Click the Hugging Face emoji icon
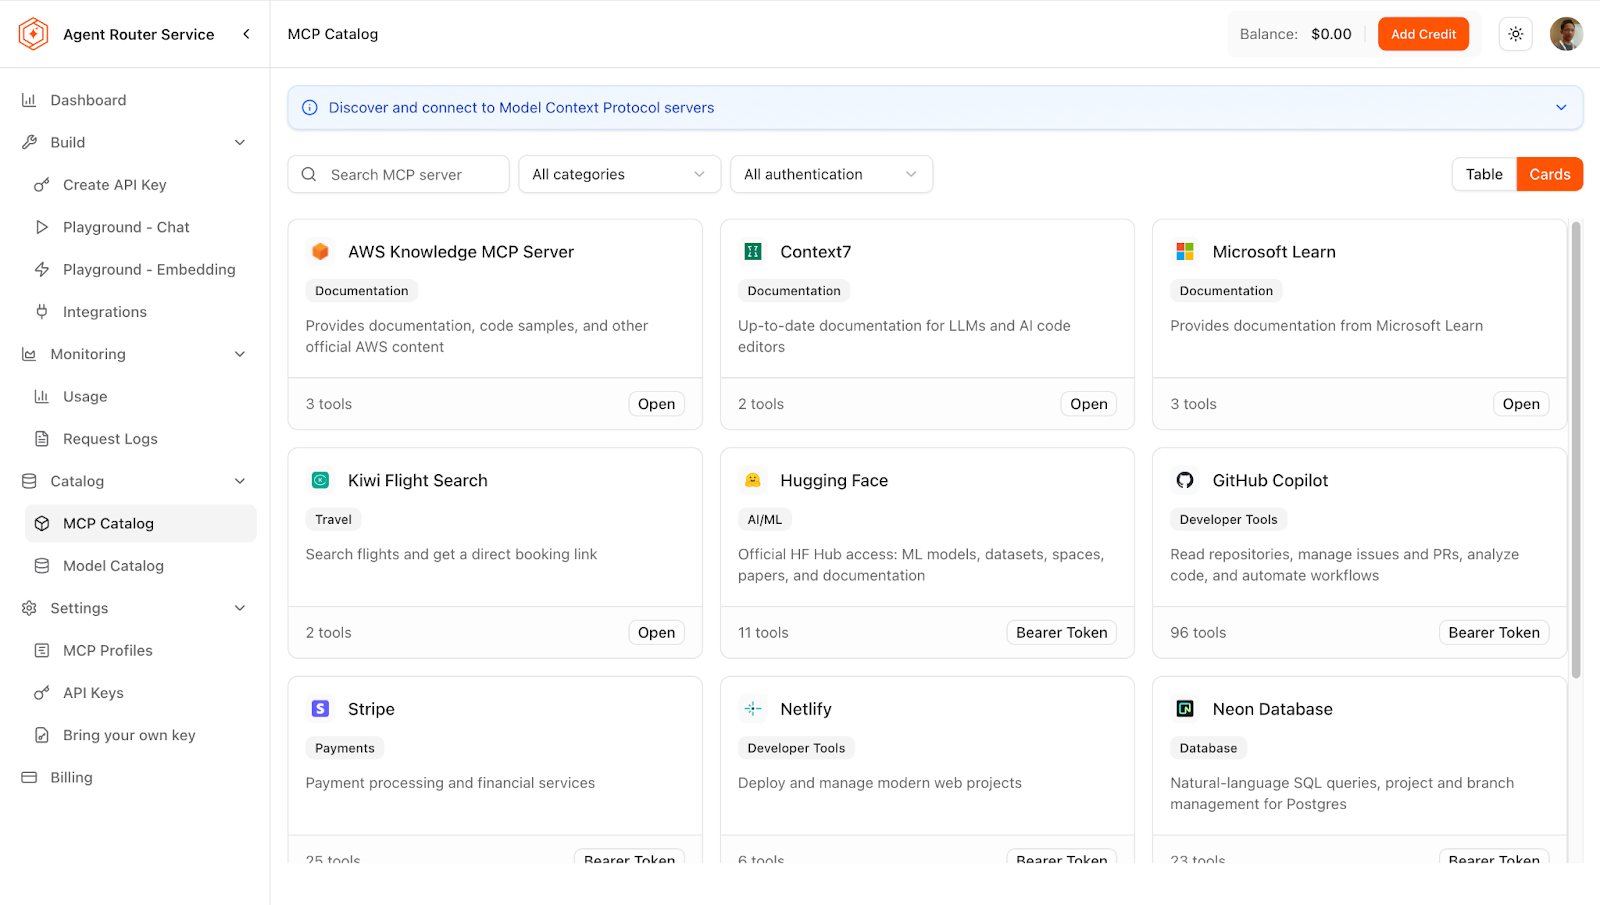This screenshot has width=1600, height=905. point(753,480)
